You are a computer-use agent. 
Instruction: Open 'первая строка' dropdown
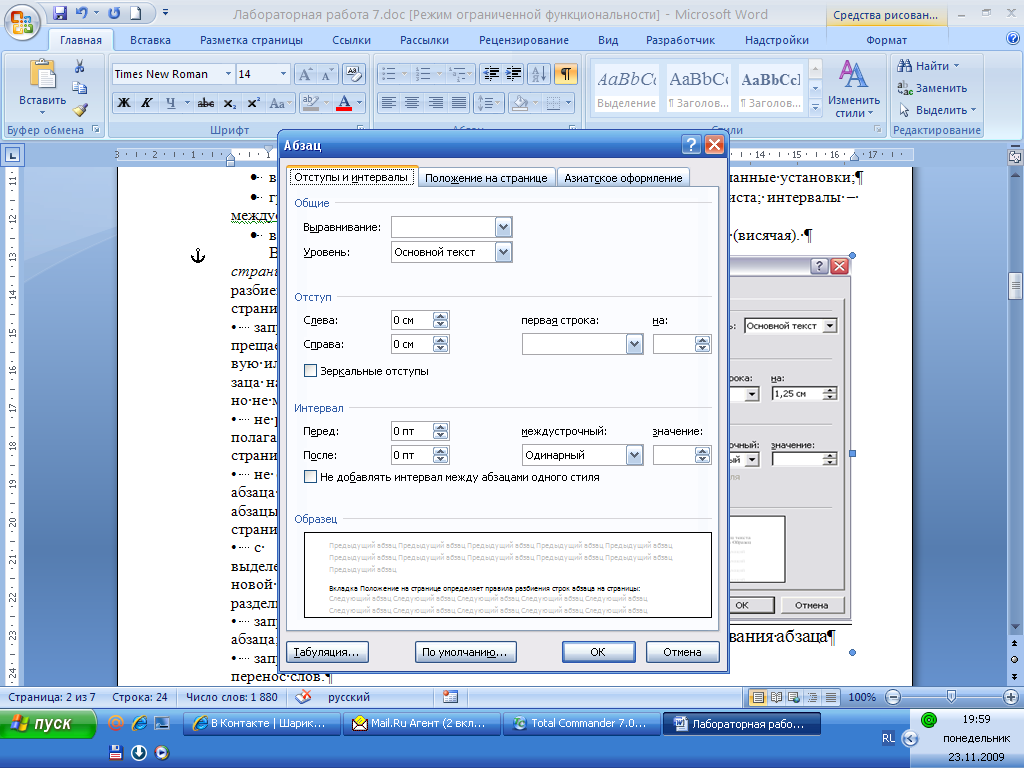634,344
